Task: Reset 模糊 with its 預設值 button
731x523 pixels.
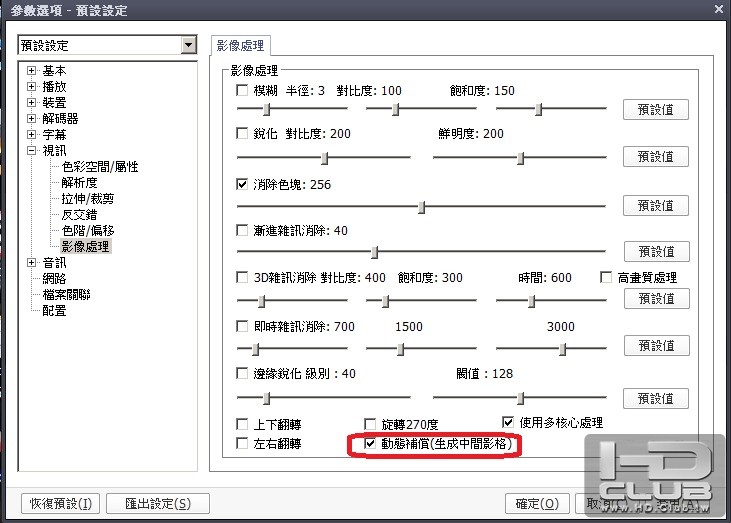Action: click(x=656, y=110)
